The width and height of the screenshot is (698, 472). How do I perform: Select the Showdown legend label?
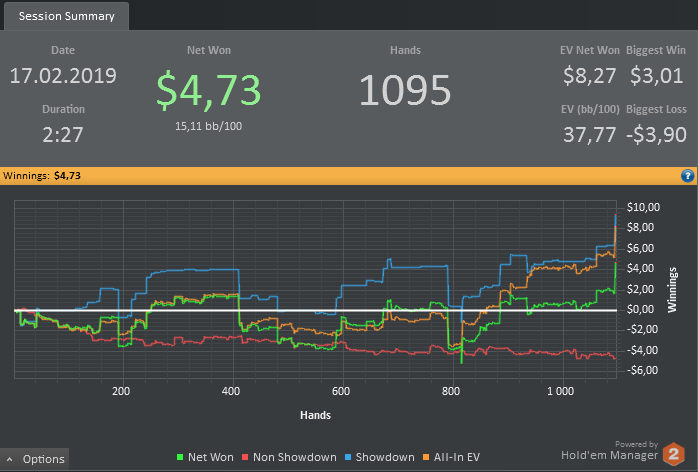(x=385, y=457)
